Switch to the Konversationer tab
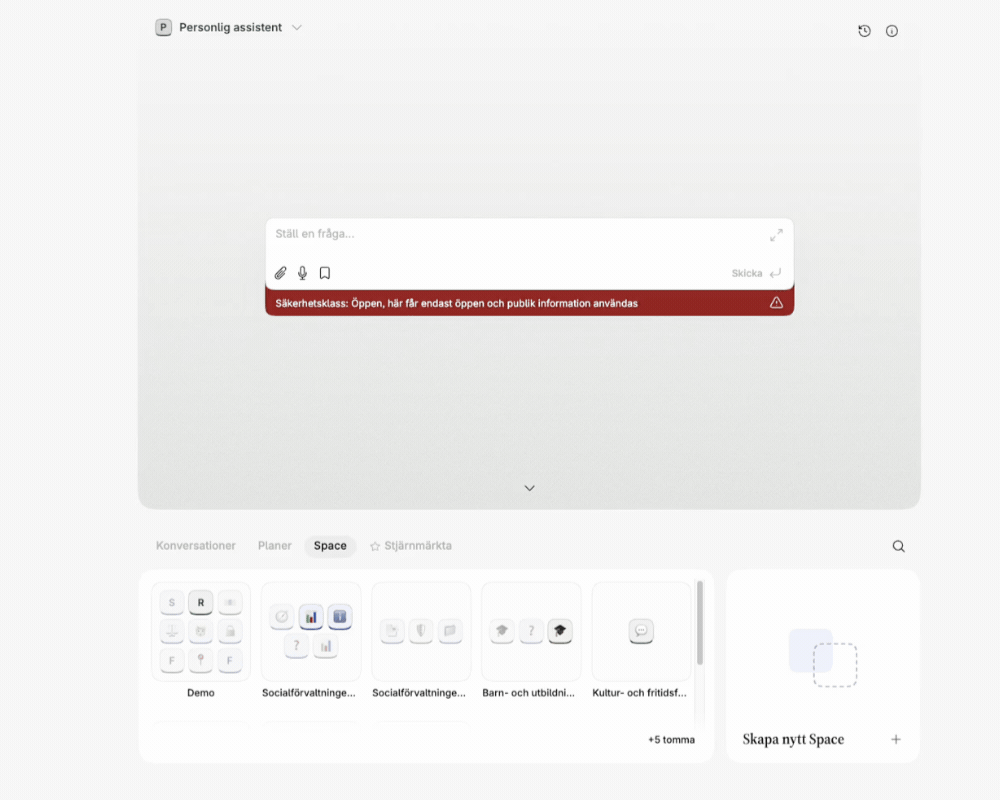1000x800 pixels. click(196, 546)
